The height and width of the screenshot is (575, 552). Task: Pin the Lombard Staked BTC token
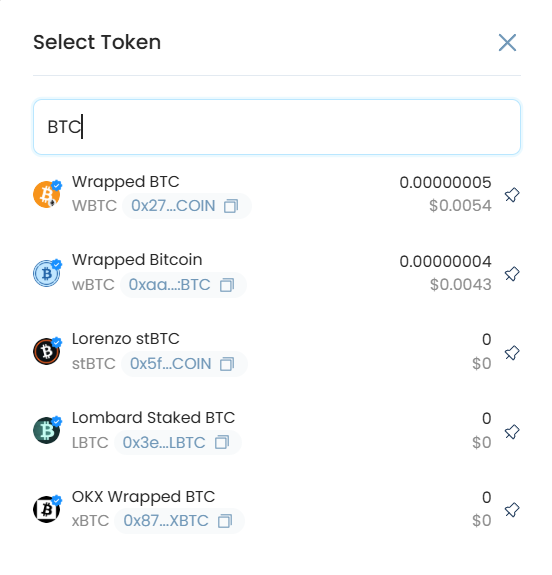pyautogui.click(x=512, y=432)
